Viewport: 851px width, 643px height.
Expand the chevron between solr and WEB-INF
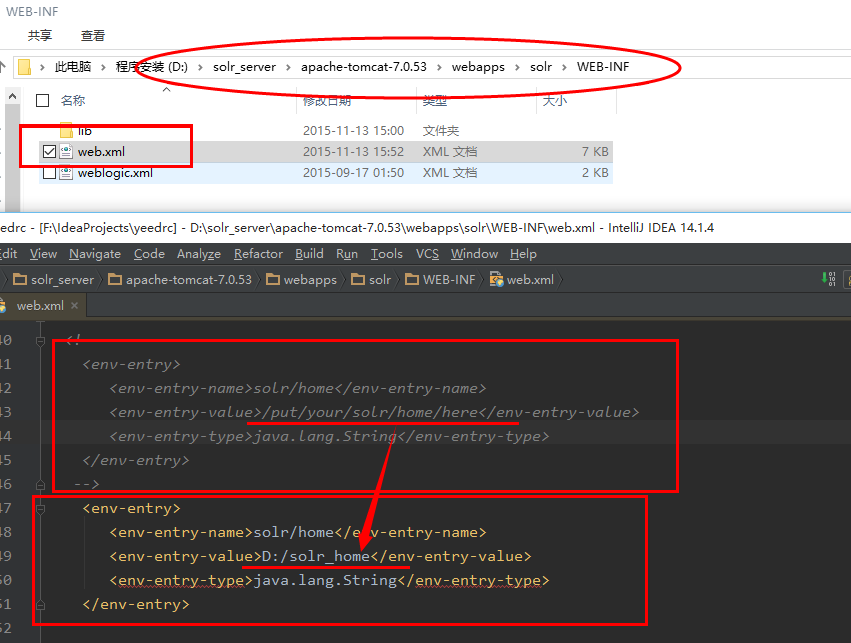tap(564, 67)
